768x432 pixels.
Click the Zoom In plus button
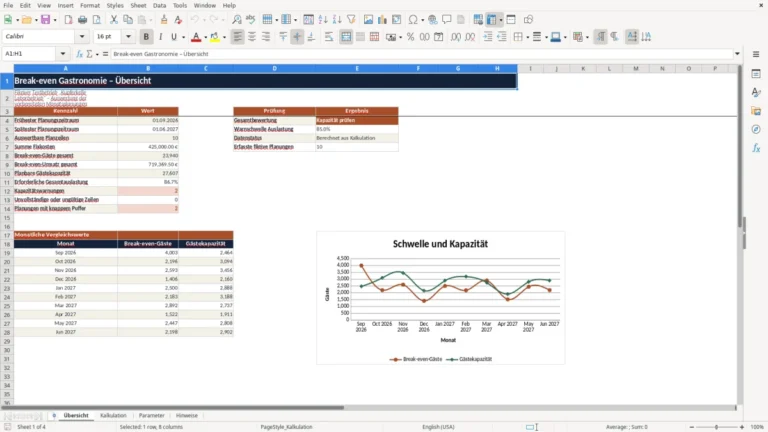click(742, 427)
